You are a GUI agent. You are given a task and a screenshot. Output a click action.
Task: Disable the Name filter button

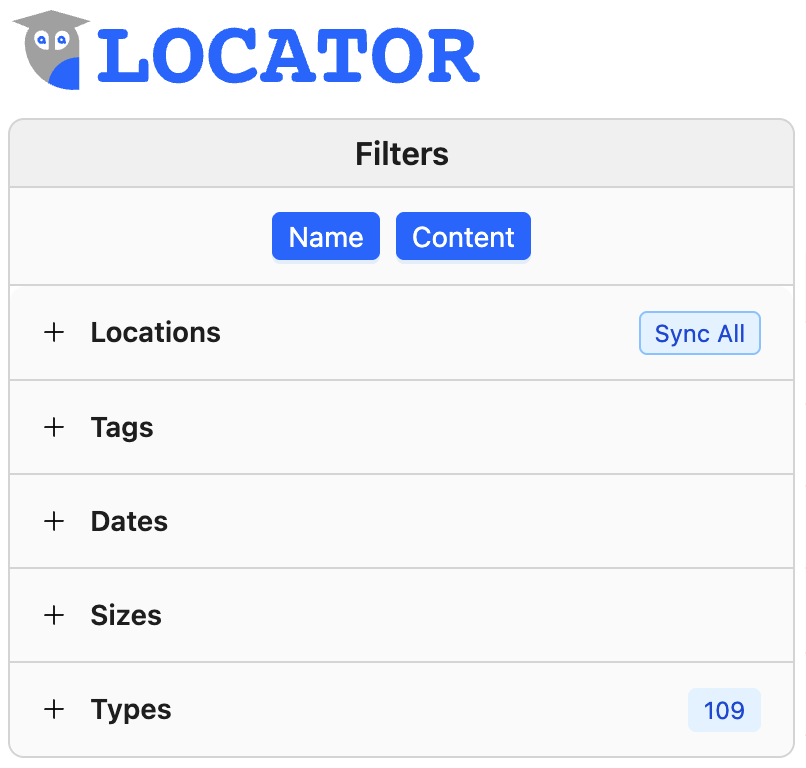pyautogui.click(x=326, y=236)
